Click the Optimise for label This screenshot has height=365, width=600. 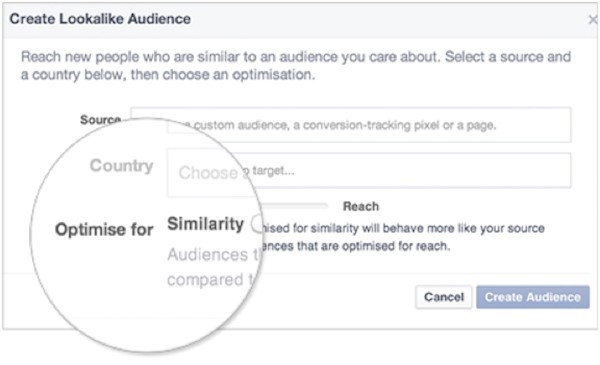[104, 230]
